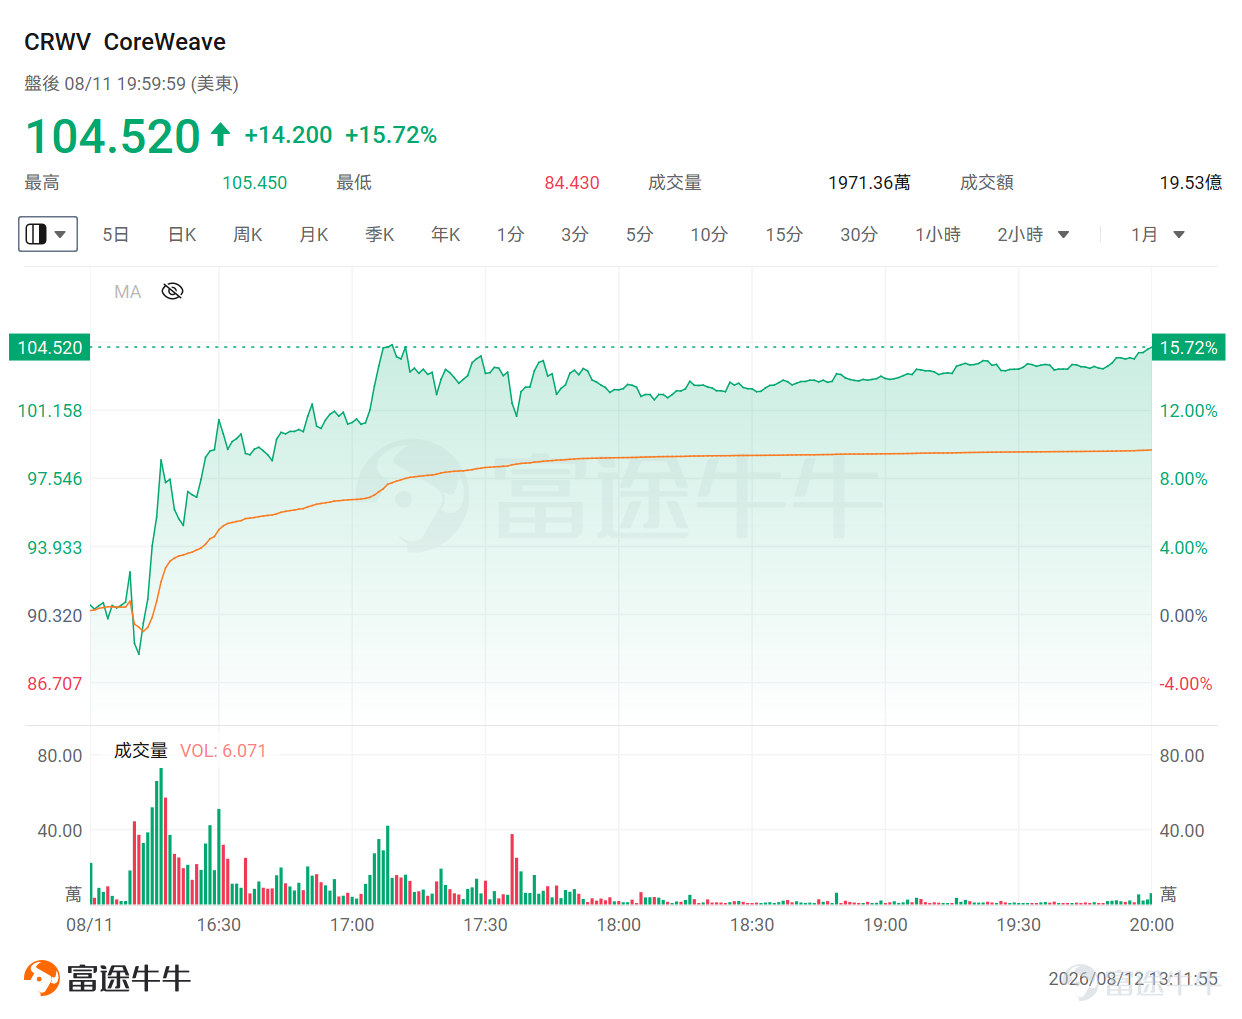
Task: Switch to 月K chart view
Action: (x=314, y=234)
